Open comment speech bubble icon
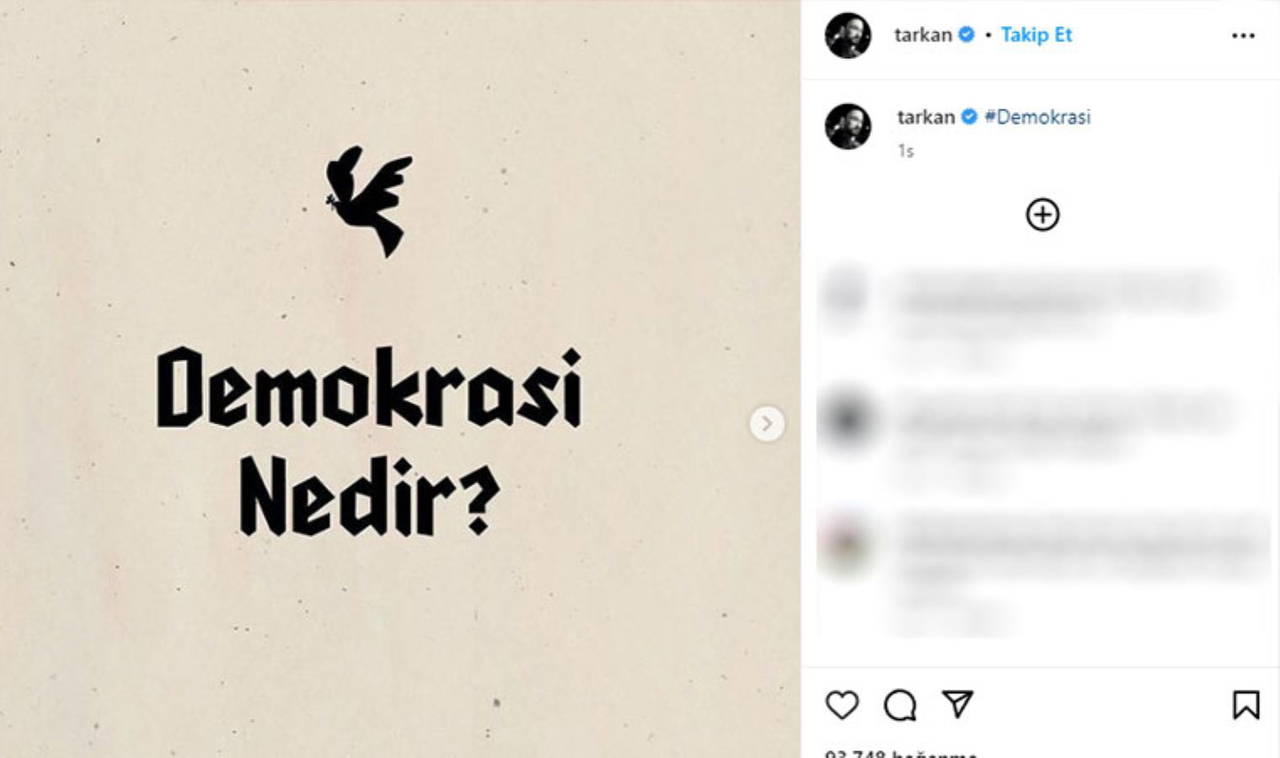Screen dimensions: 1280x758 (900, 705)
